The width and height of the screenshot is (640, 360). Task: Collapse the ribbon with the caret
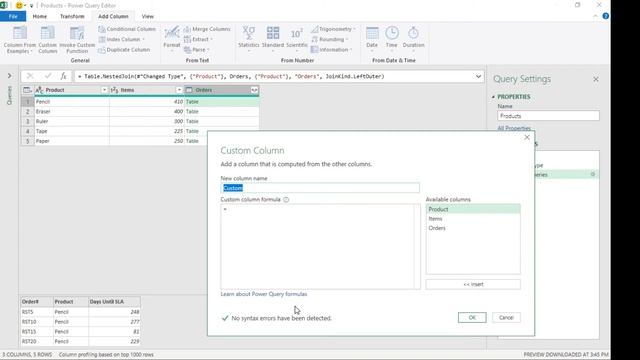[x=595, y=16]
